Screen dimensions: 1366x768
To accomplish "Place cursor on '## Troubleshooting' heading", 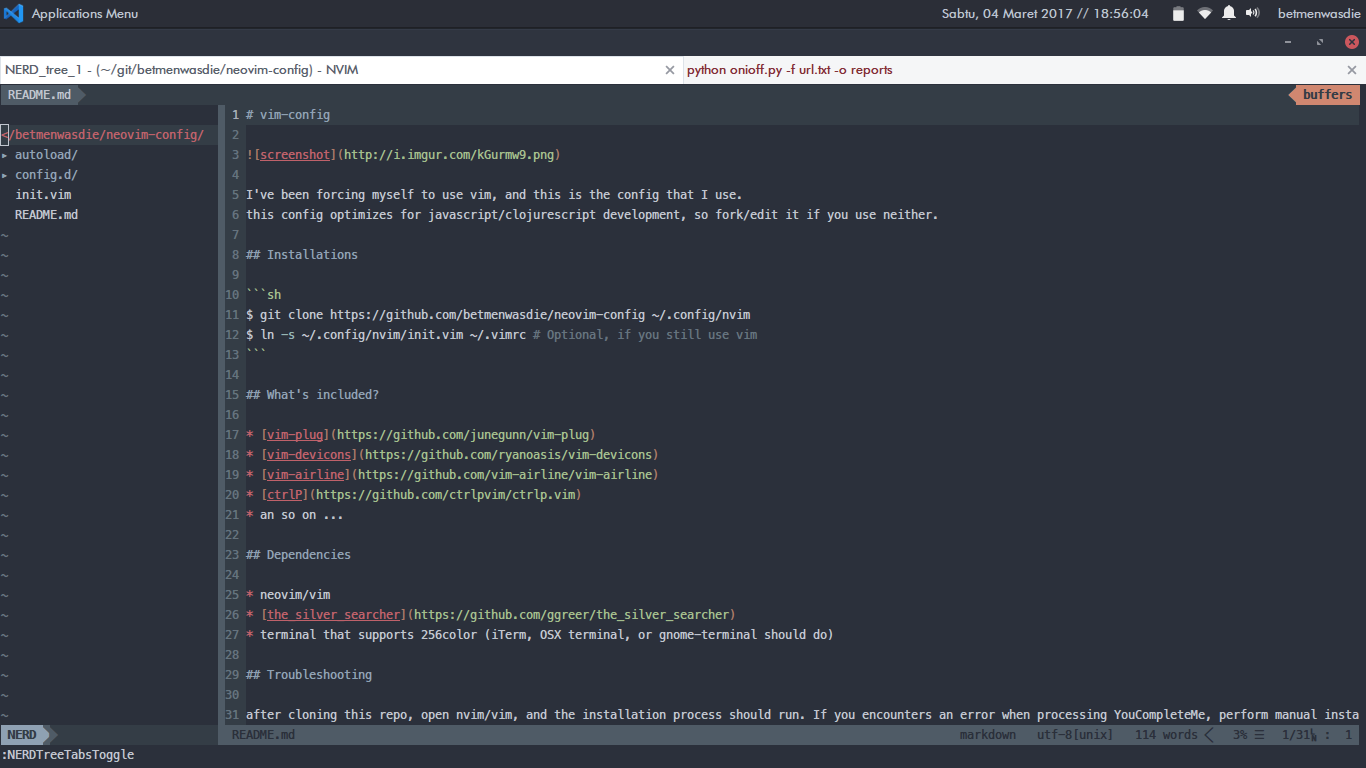I will pyautogui.click(x=309, y=675).
